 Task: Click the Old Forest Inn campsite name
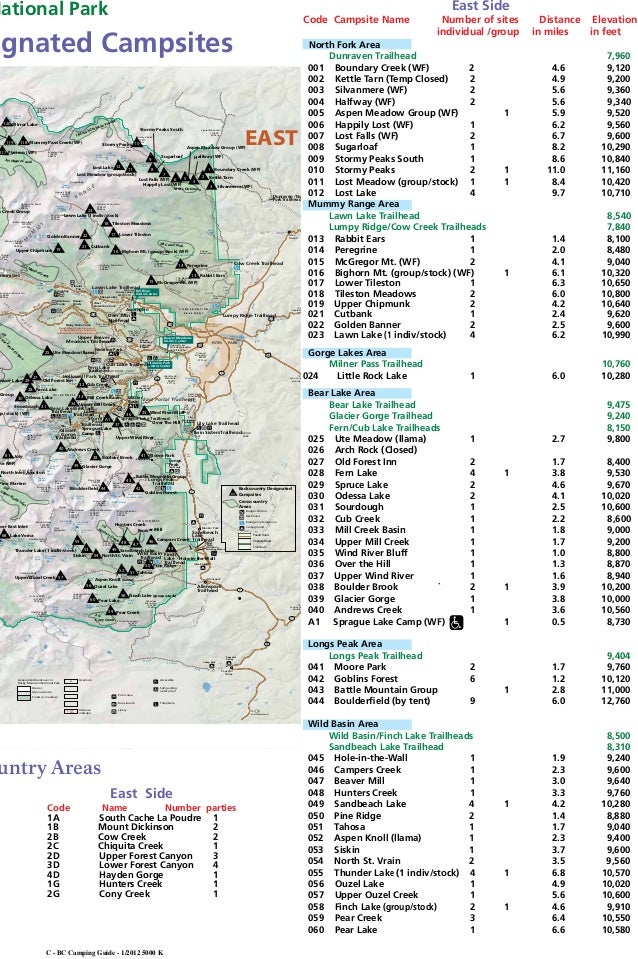(365, 462)
